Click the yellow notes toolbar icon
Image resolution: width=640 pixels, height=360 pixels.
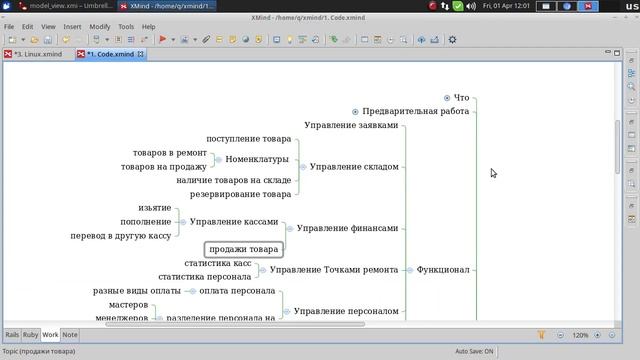[232, 40]
